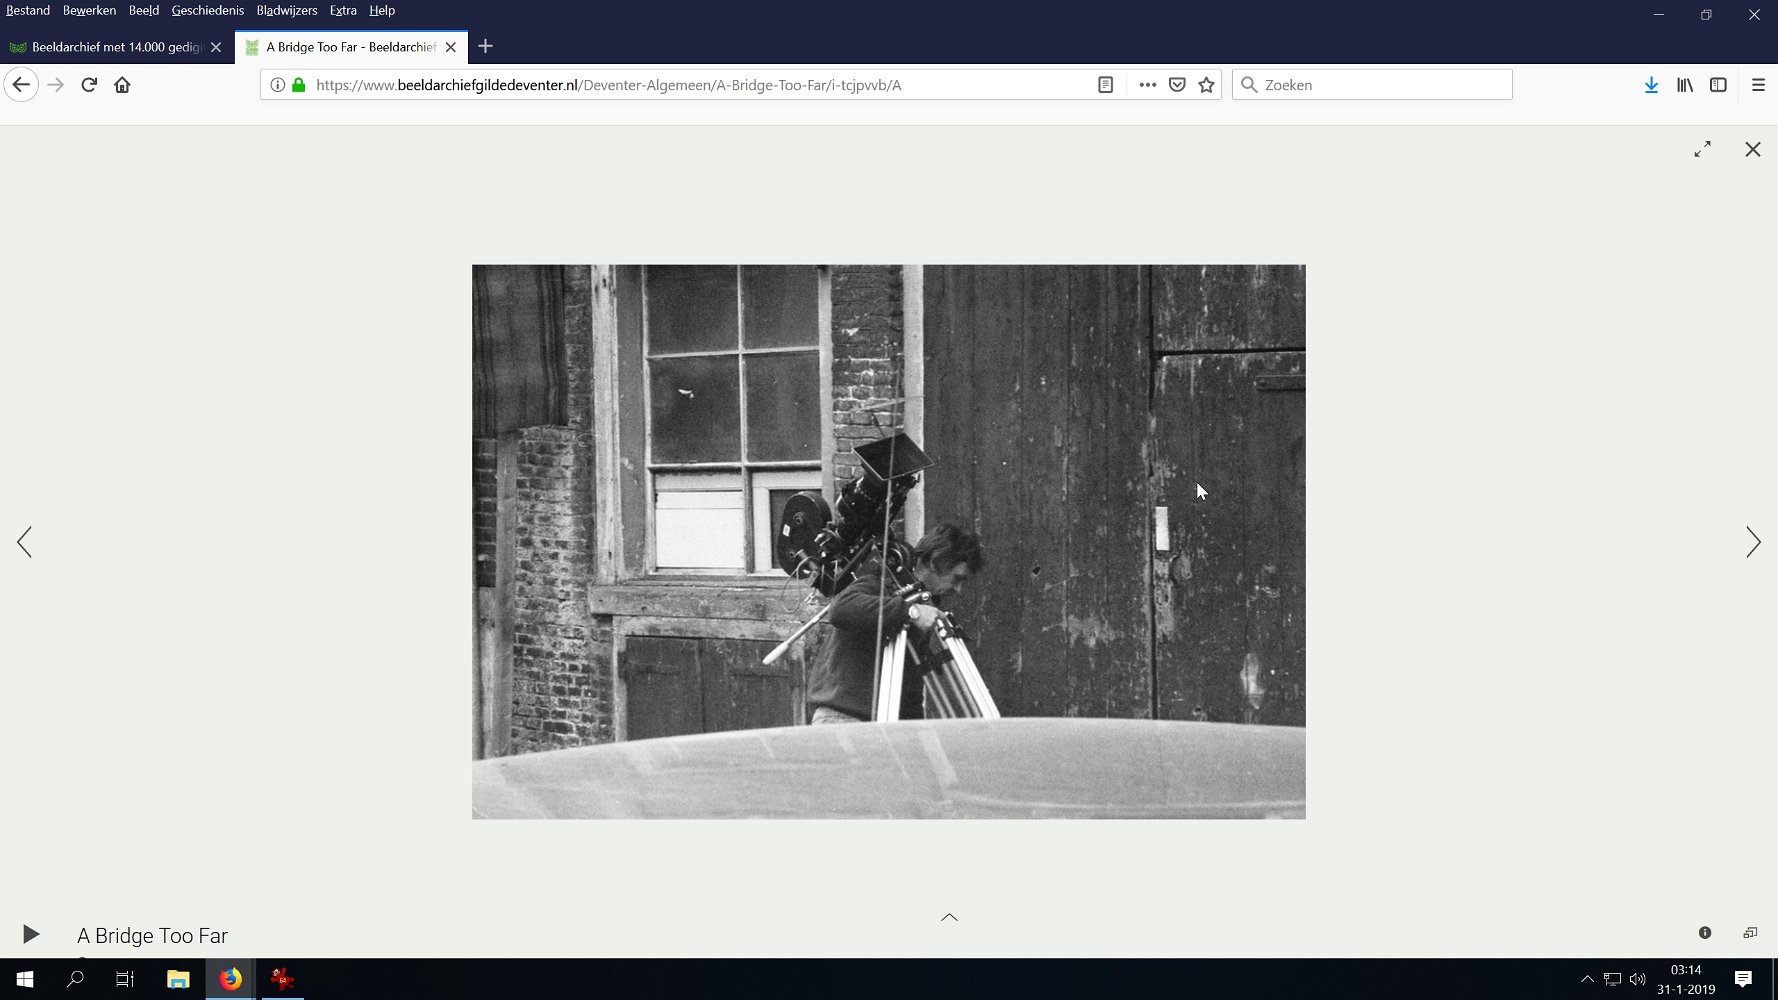Toggle the Firefox sidebar
Viewport: 1778px width, 1000px height.
pos(1718,85)
